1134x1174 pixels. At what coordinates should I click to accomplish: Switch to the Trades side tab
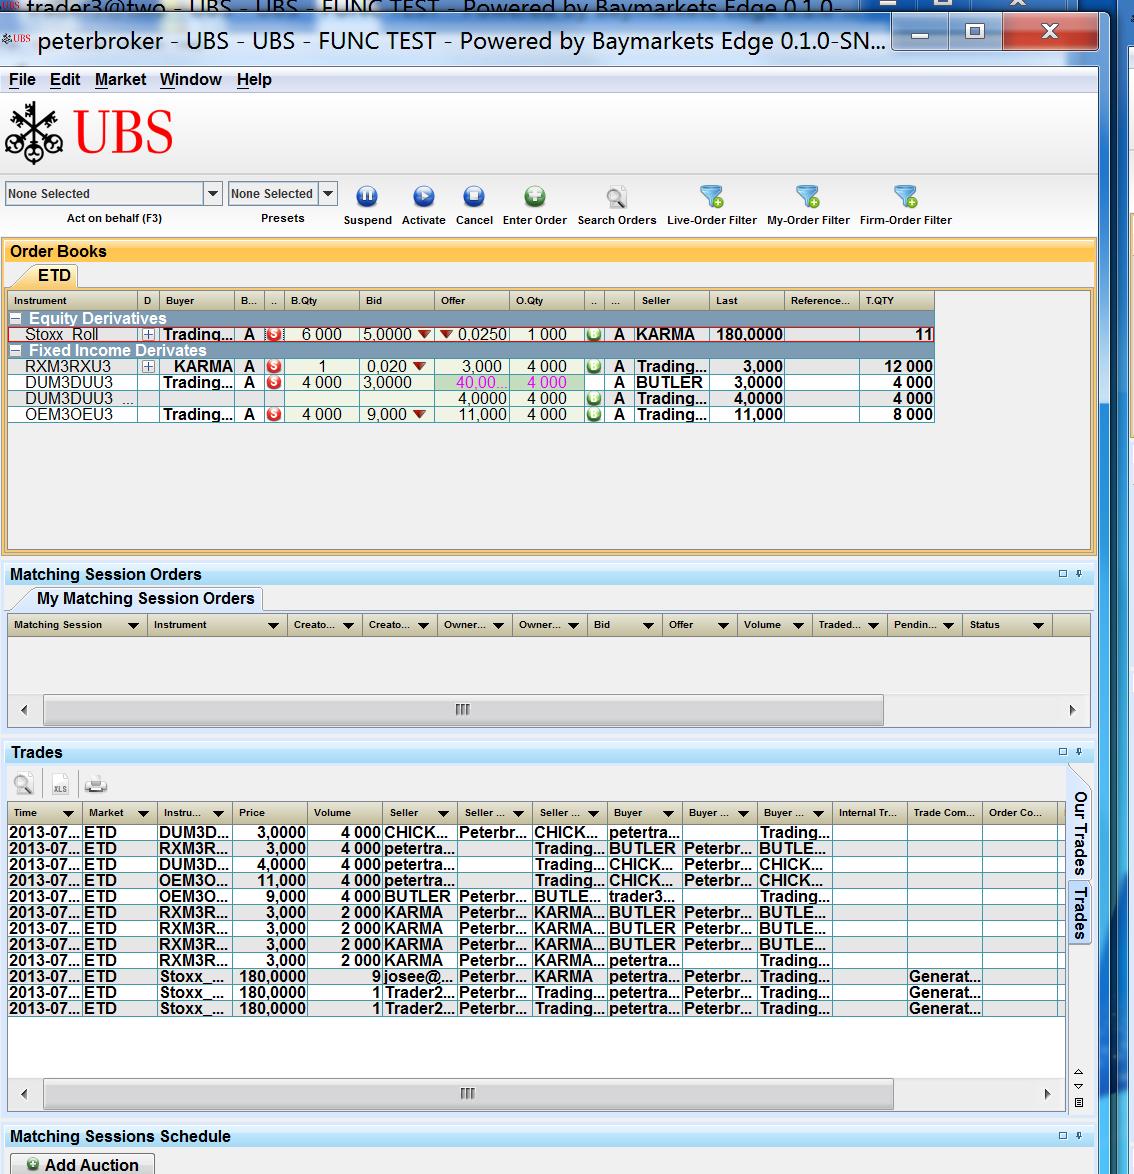pos(1079,913)
